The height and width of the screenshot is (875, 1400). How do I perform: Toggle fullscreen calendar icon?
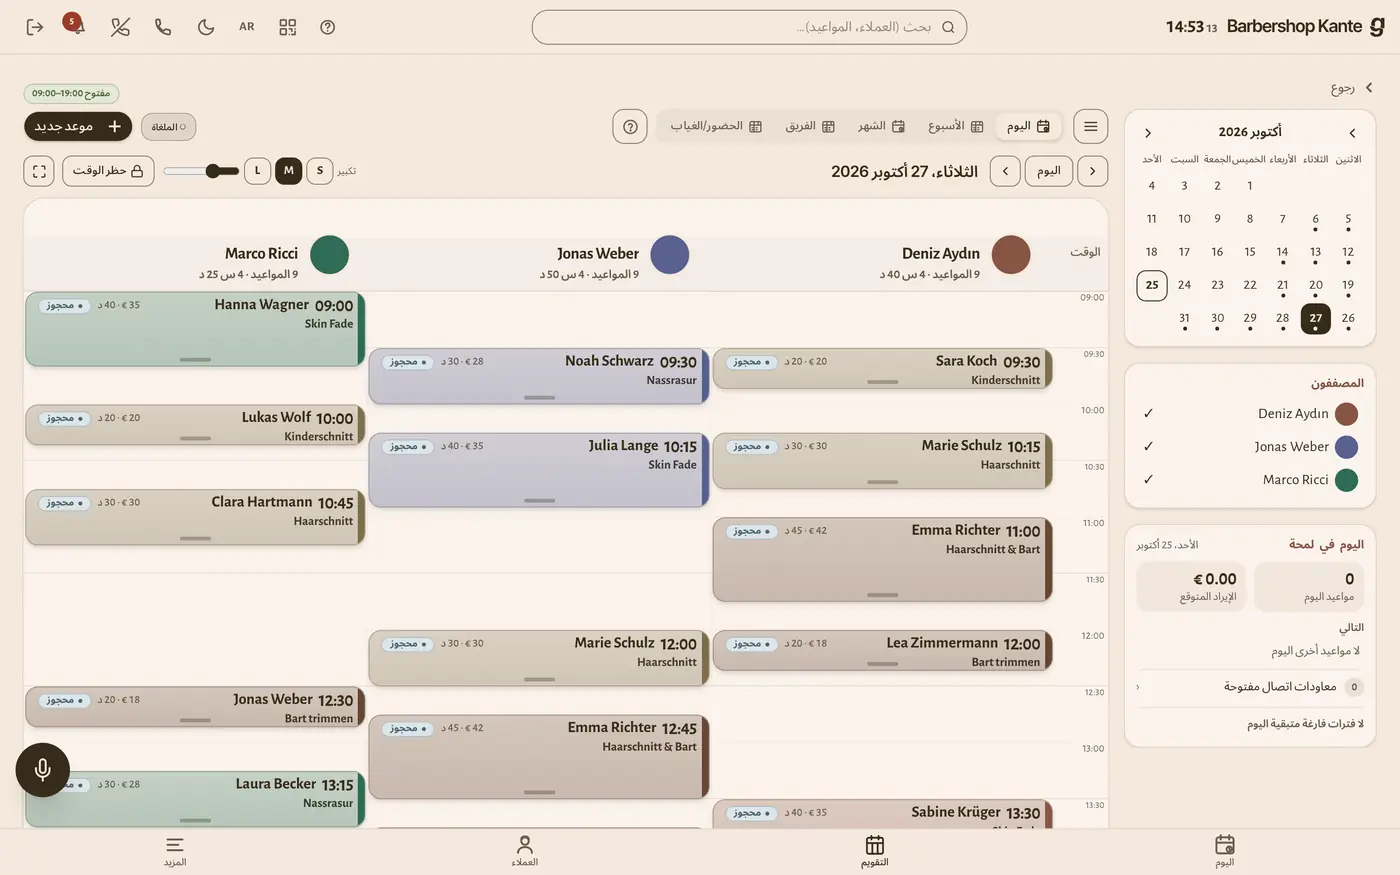pos(39,171)
